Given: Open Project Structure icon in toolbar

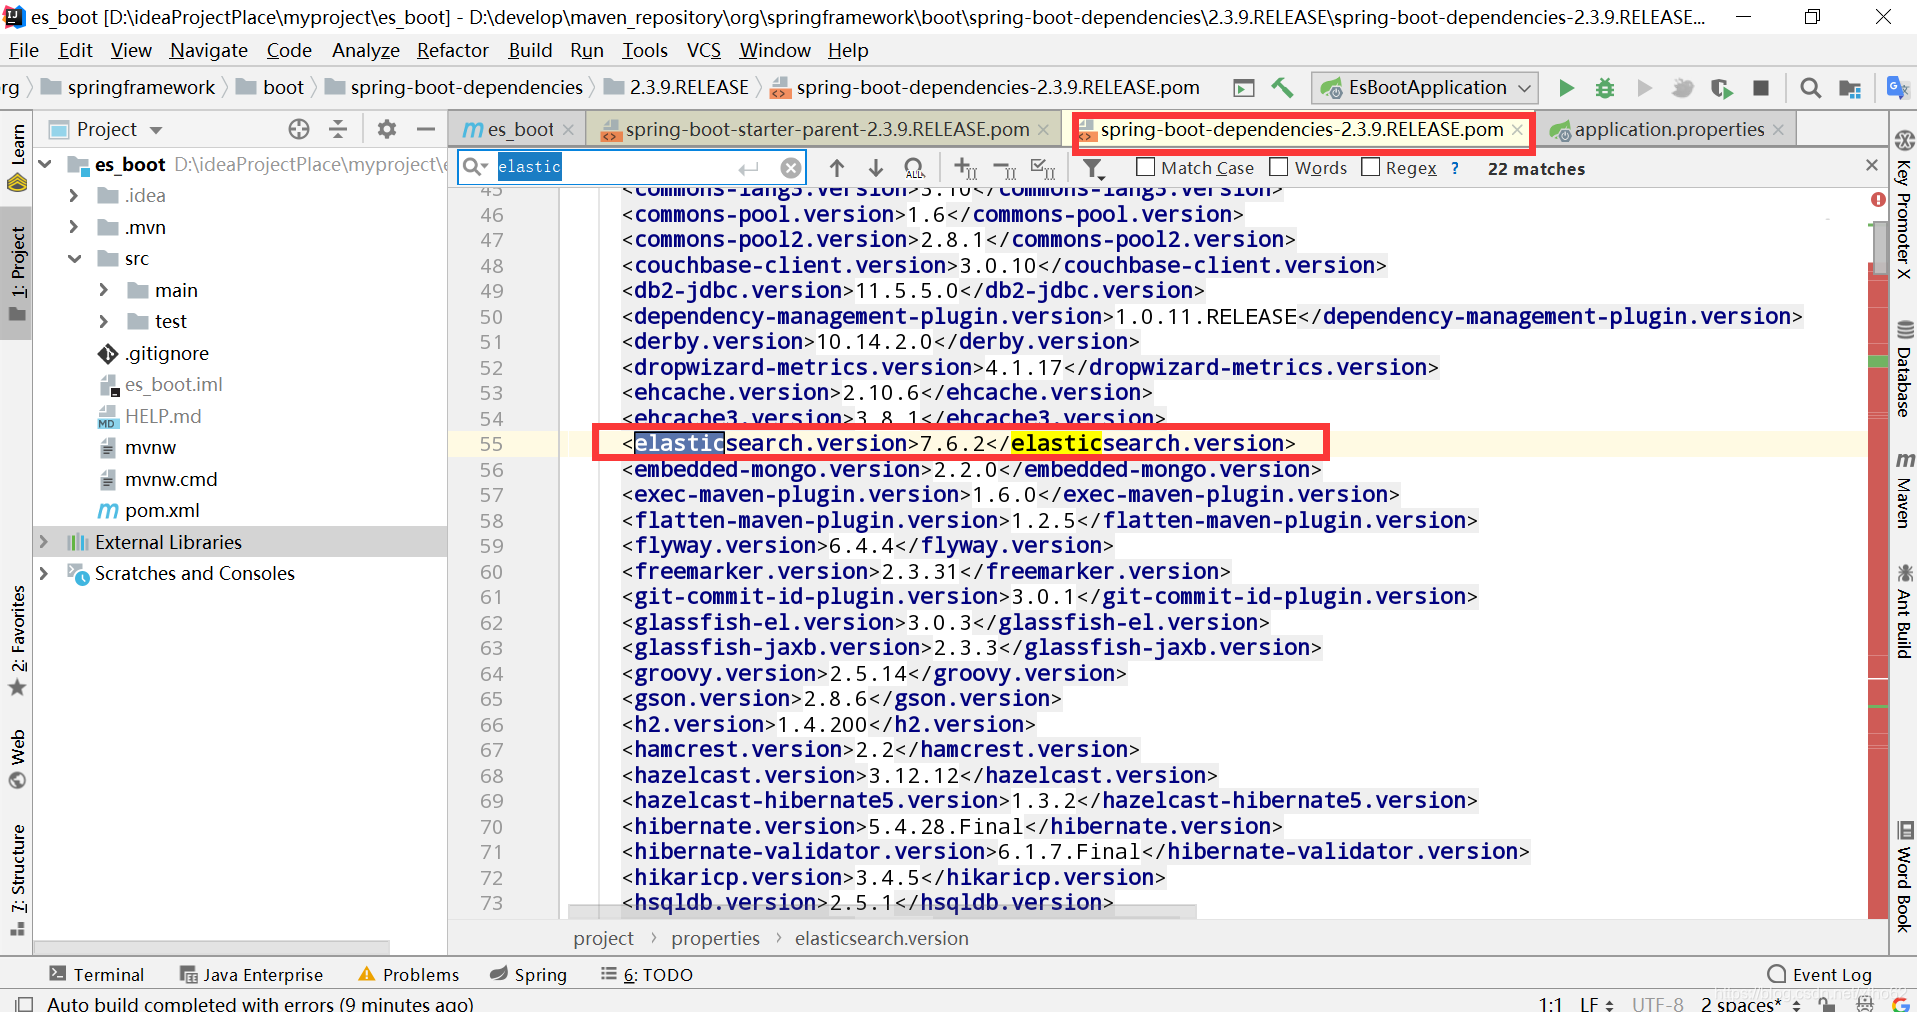Looking at the screenshot, I should [x=1850, y=88].
